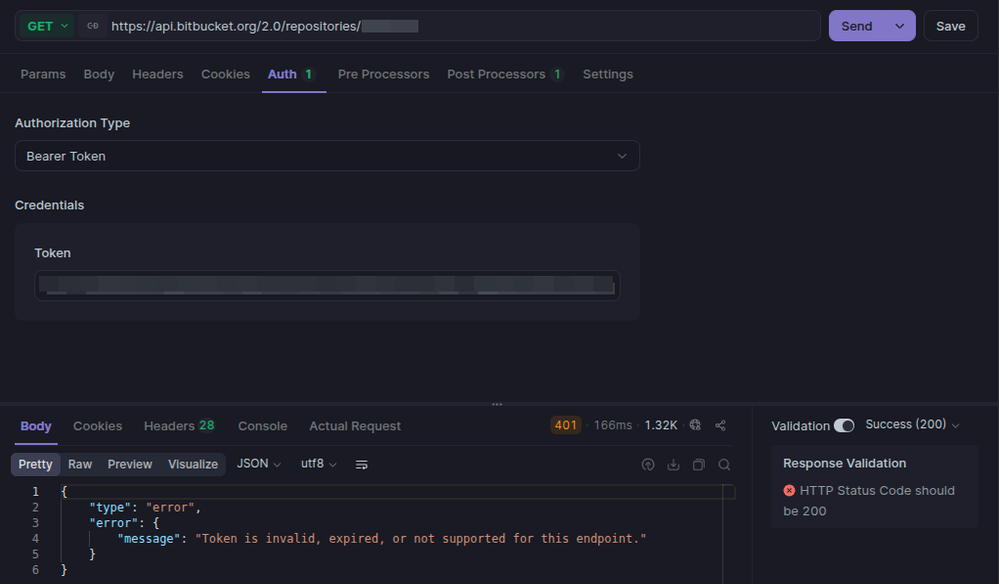Click into the Token input field

click(327, 285)
